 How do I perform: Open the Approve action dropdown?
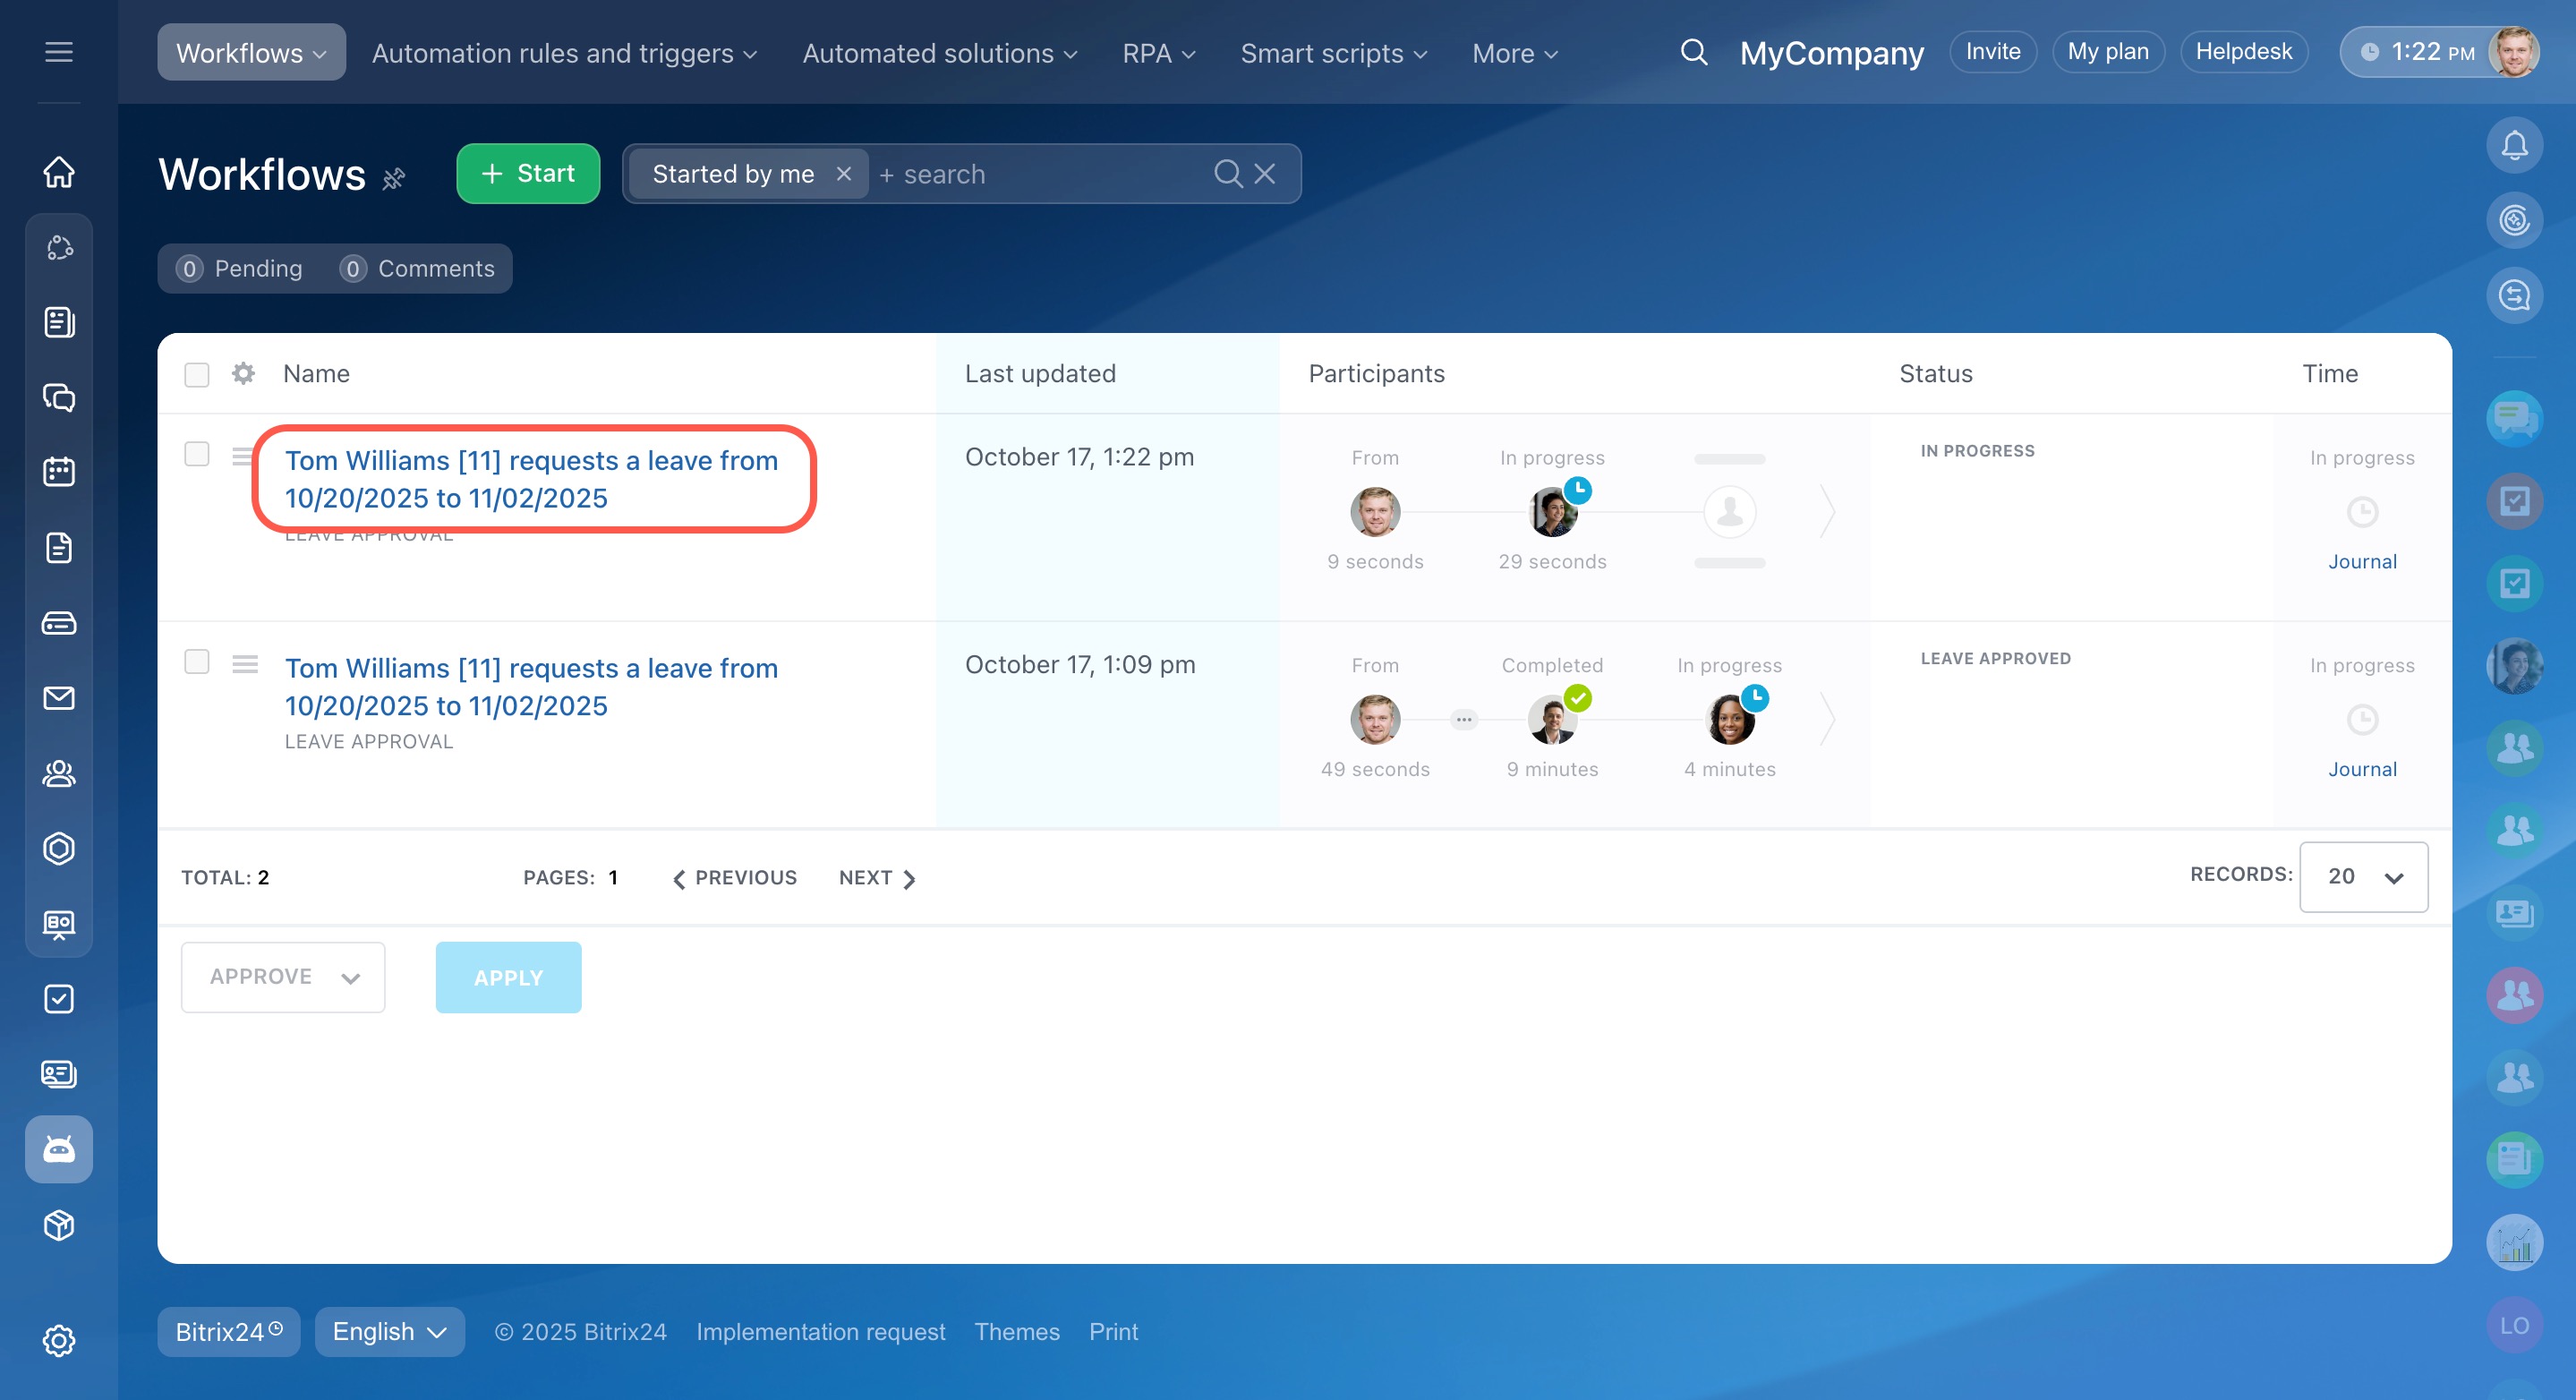coord(283,977)
